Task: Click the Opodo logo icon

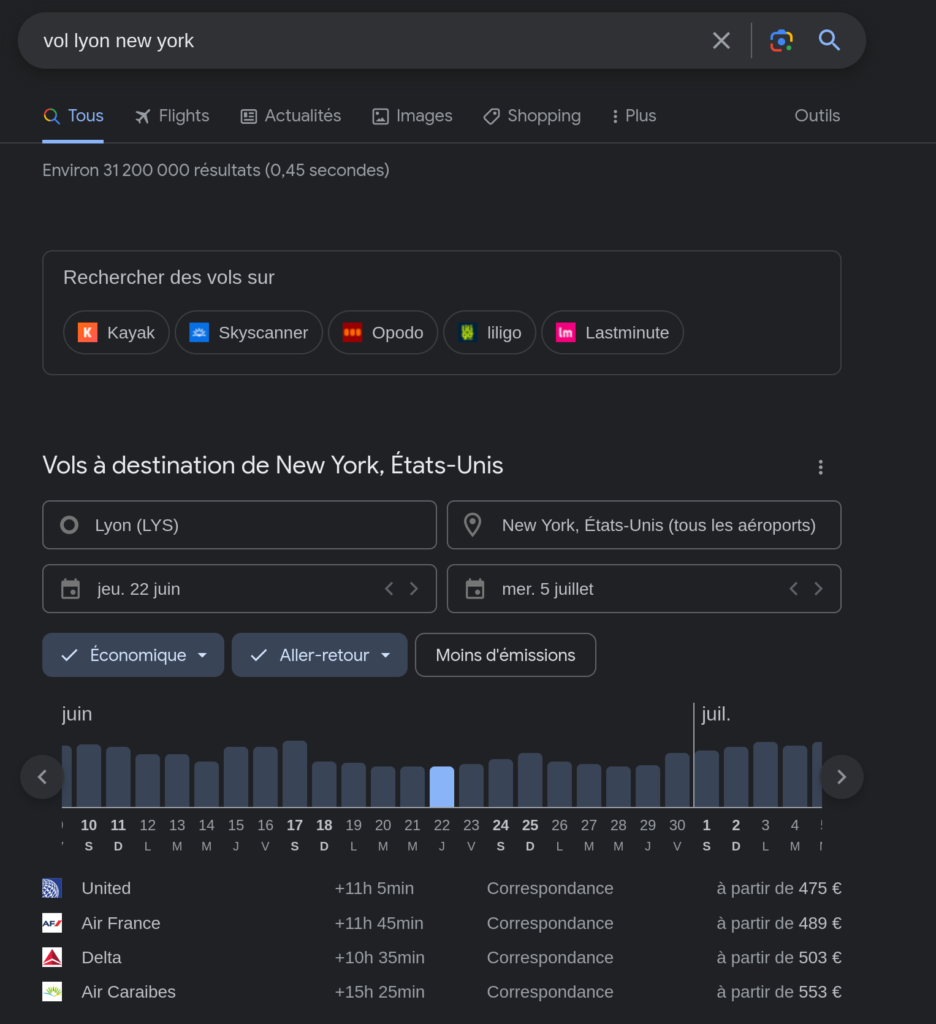Action: pos(353,332)
